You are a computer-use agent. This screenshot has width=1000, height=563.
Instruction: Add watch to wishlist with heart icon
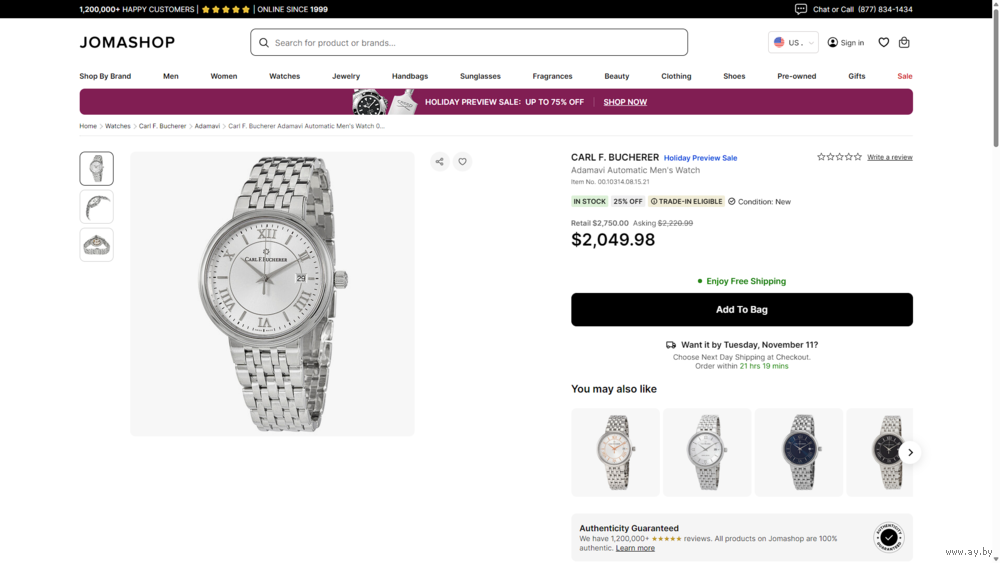pos(462,162)
